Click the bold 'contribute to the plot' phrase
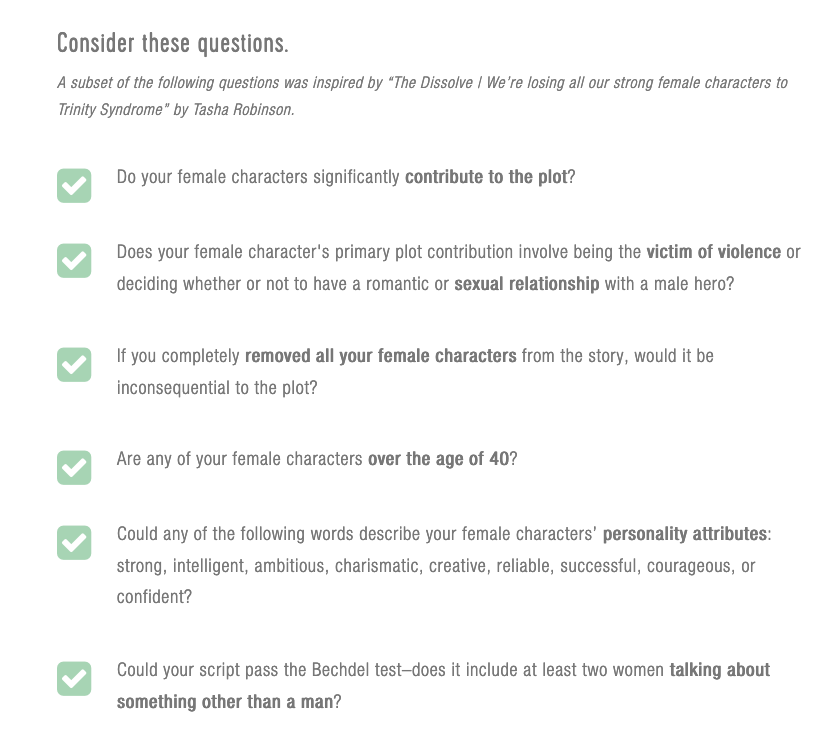The height and width of the screenshot is (748, 835). pos(486,178)
